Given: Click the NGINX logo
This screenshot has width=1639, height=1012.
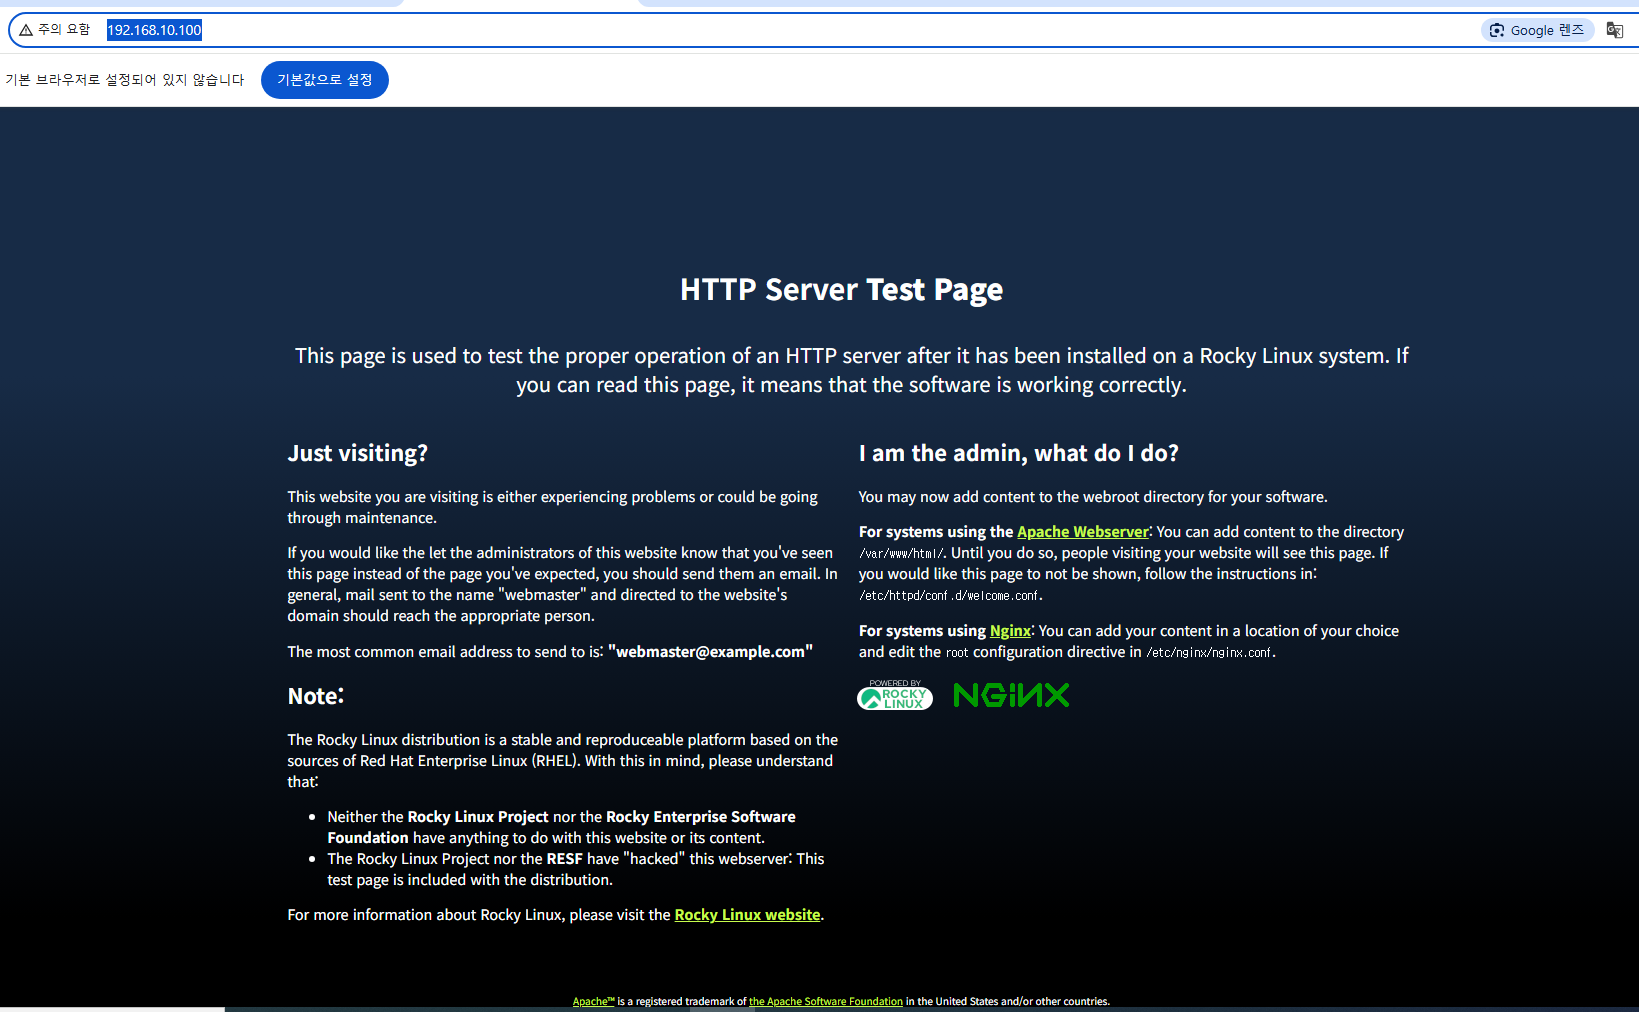Looking at the screenshot, I should click(1011, 695).
